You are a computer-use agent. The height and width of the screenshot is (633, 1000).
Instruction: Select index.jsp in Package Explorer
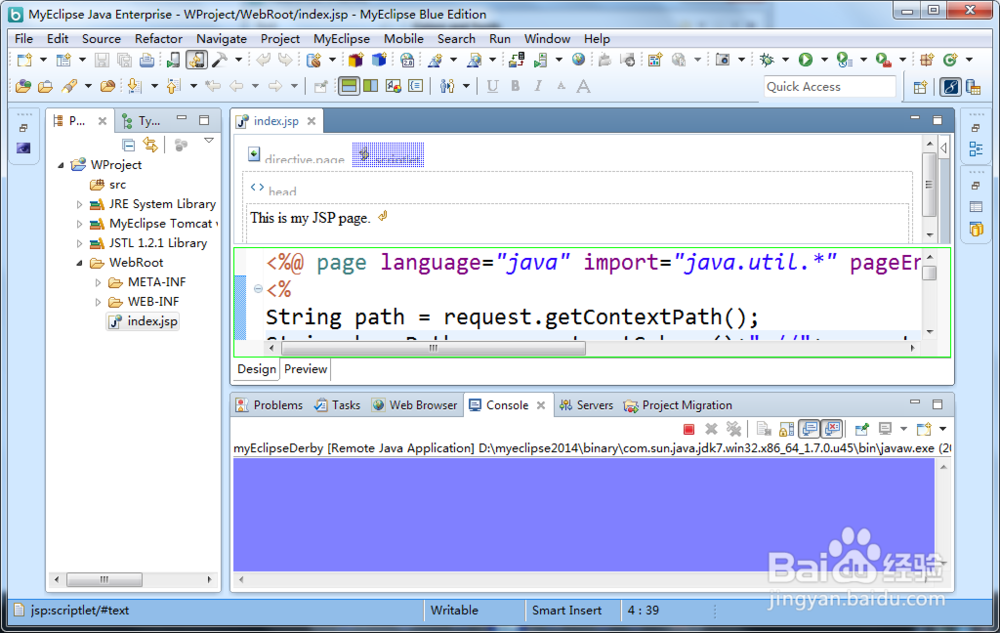(x=143, y=321)
